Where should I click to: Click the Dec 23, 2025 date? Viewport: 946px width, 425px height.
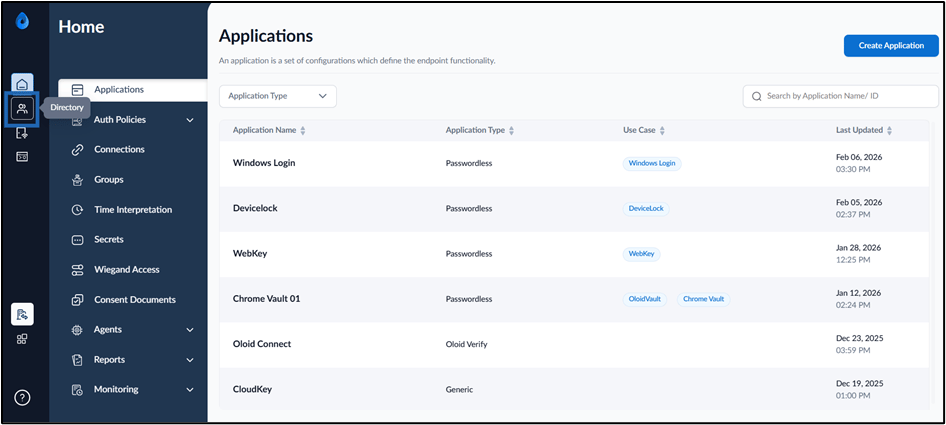(x=859, y=338)
